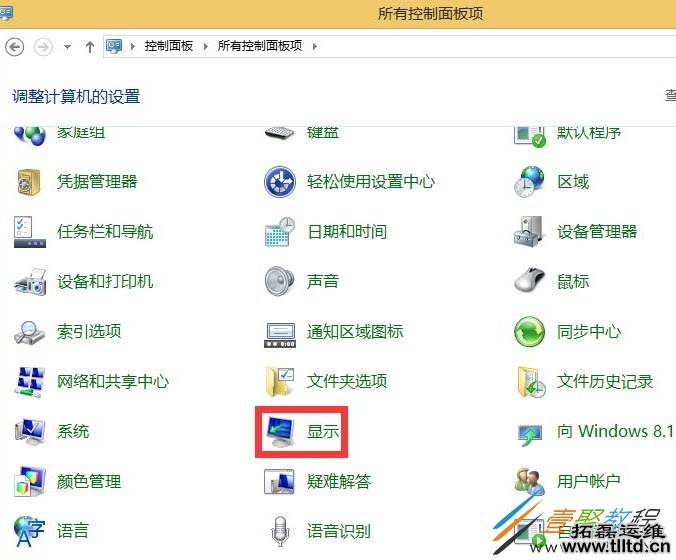Open the 轻松使用设置中心 link
This screenshot has width=676, height=560.
pos(371,181)
